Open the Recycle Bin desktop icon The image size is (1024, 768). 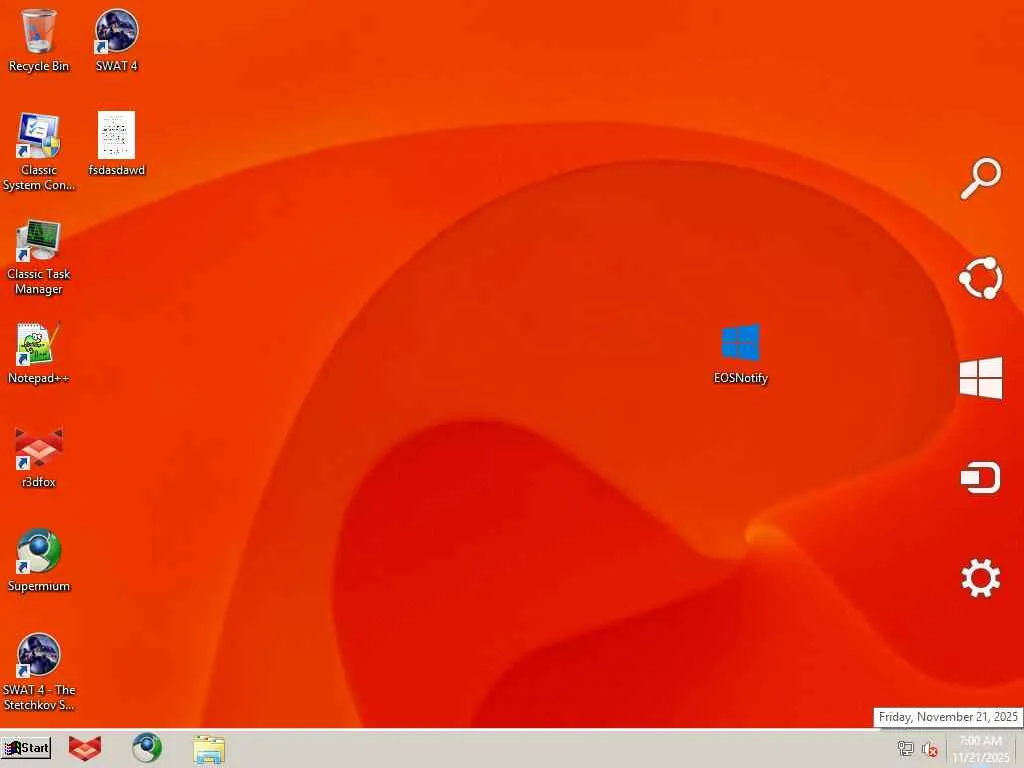click(x=39, y=40)
